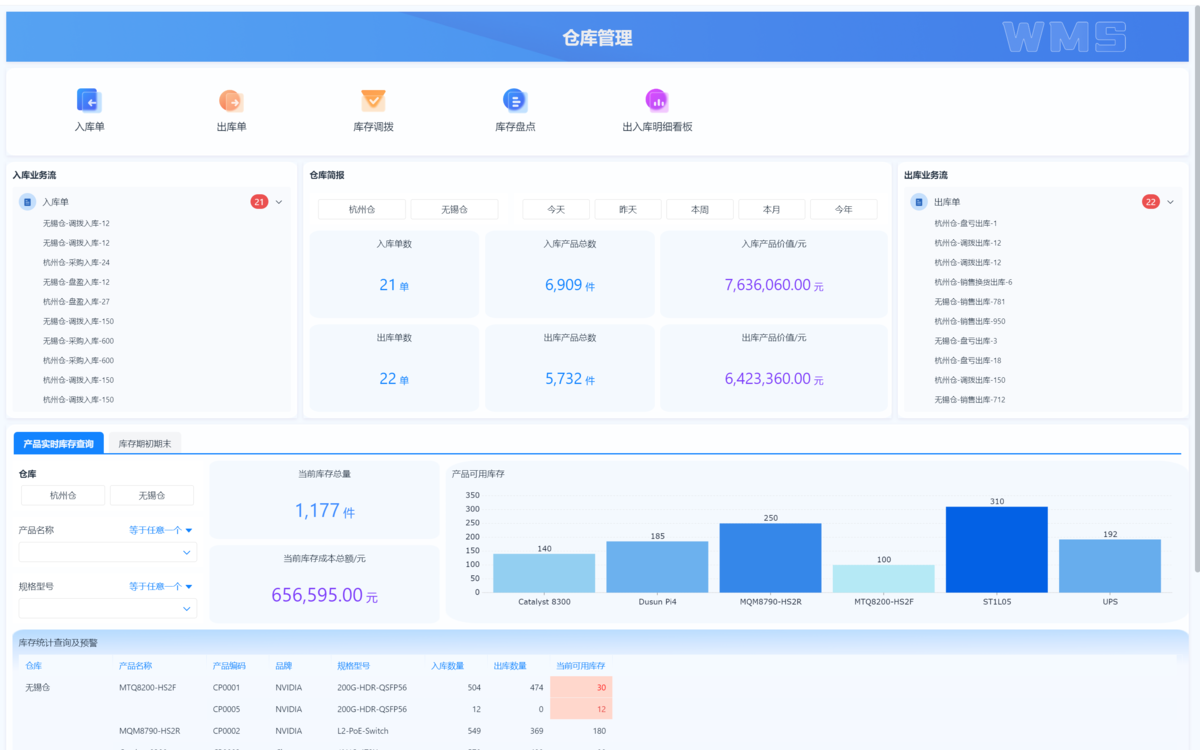1200x750 pixels.
Task: Open the 出入库明细看板 chart icon
Action: 657,100
